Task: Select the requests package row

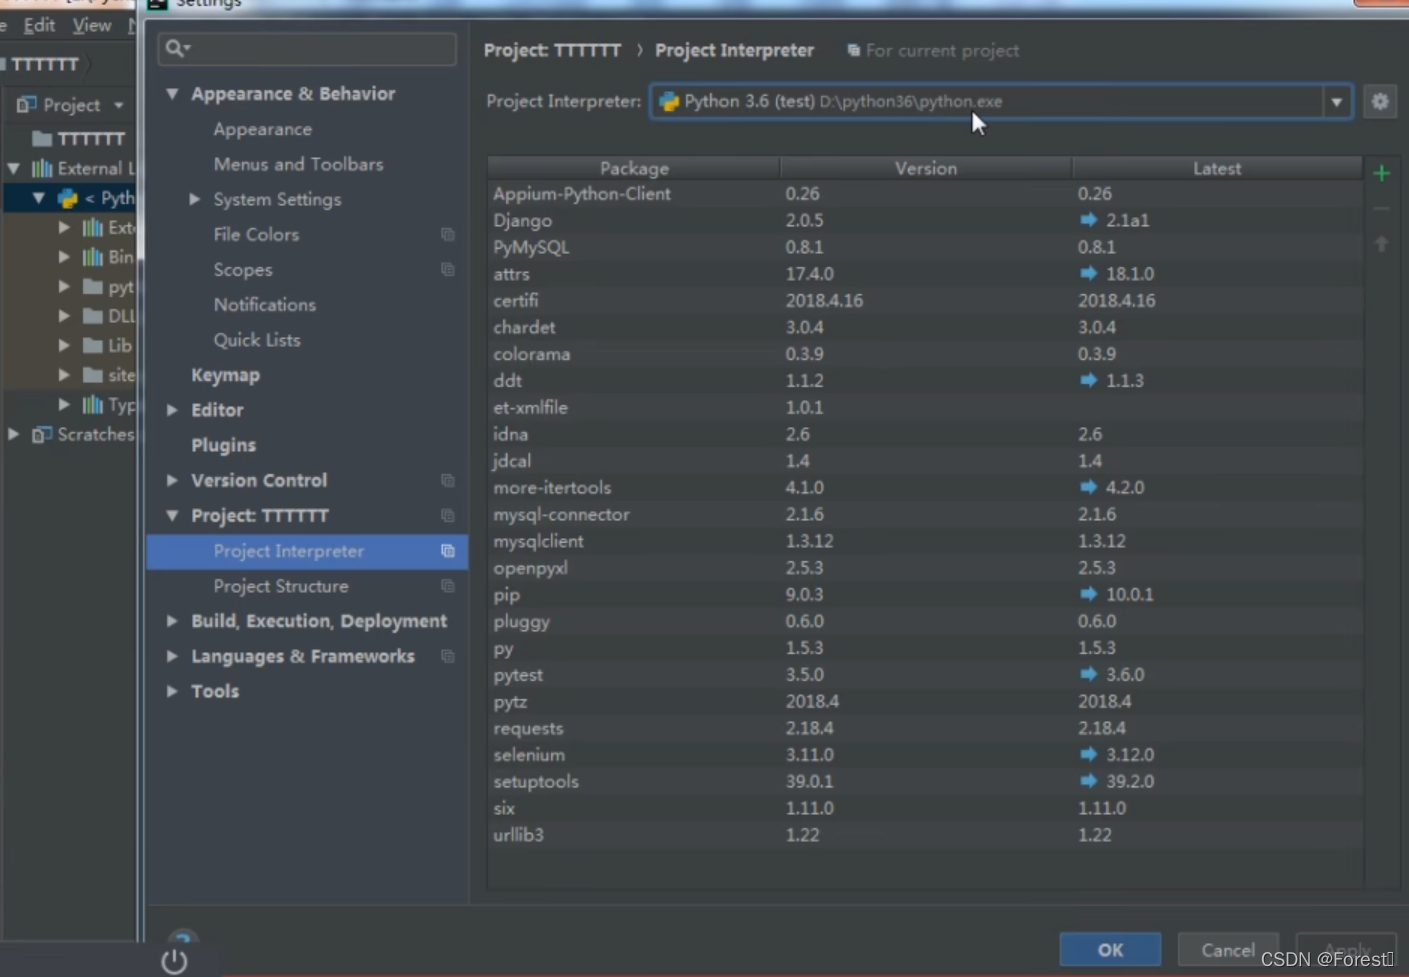Action: [x=925, y=728]
